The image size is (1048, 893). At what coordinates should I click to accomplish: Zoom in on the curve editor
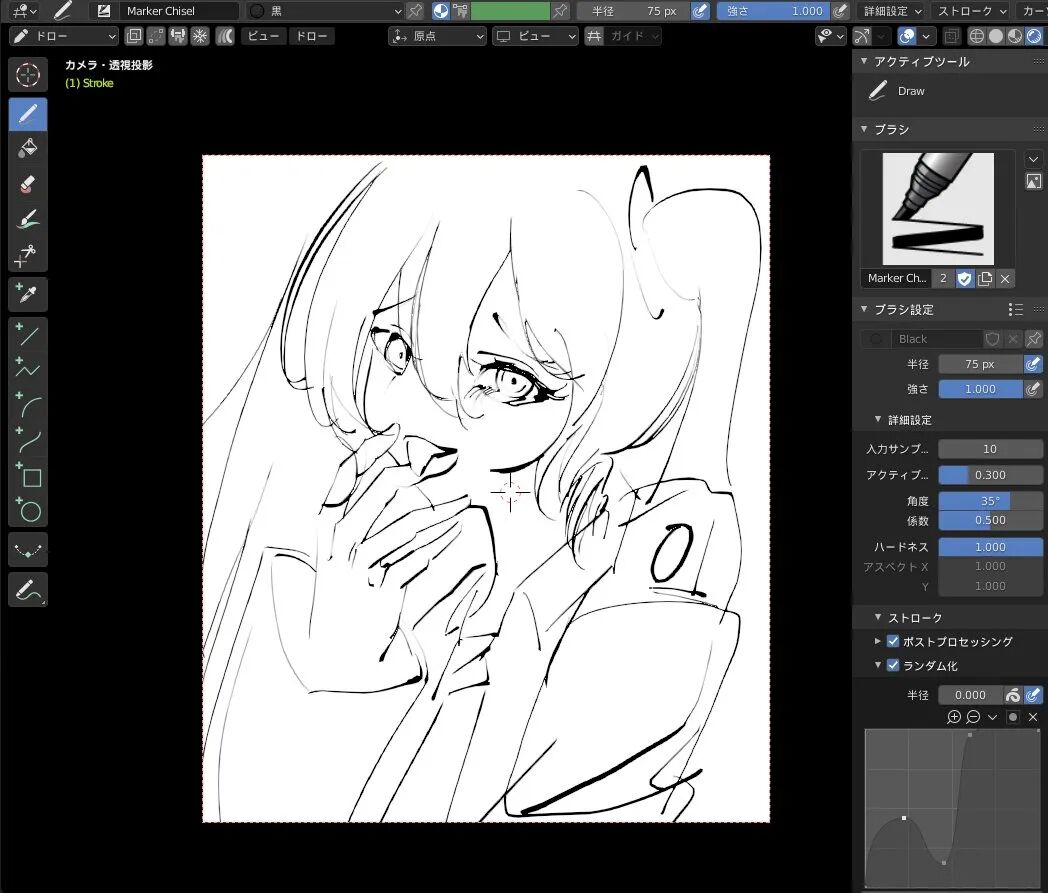[954, 717]
